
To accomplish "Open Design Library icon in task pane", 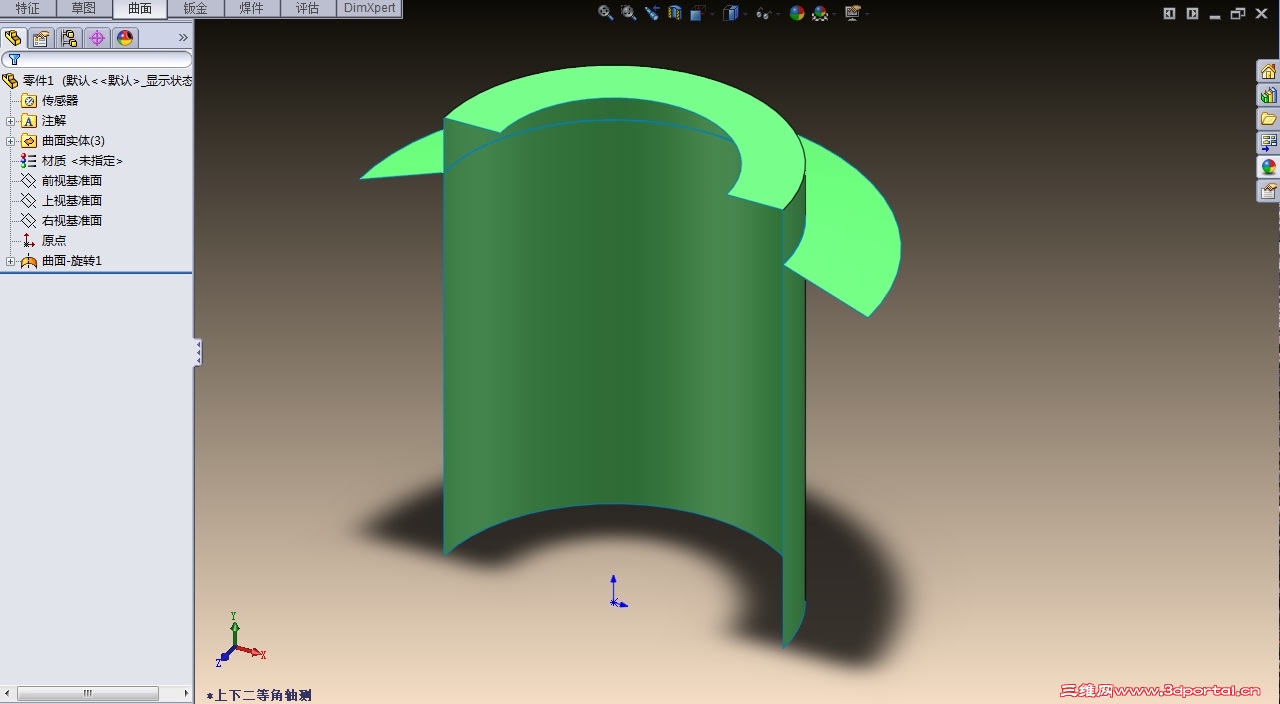I will (x=1268, y=95).
